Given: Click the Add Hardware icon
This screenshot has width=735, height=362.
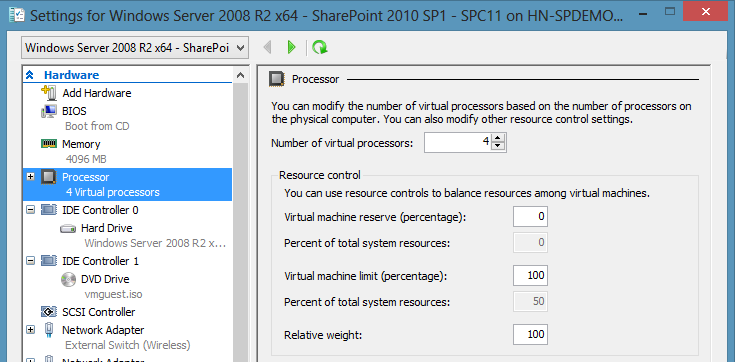Looking at the screenshot, I should click(x=49, y=93).
